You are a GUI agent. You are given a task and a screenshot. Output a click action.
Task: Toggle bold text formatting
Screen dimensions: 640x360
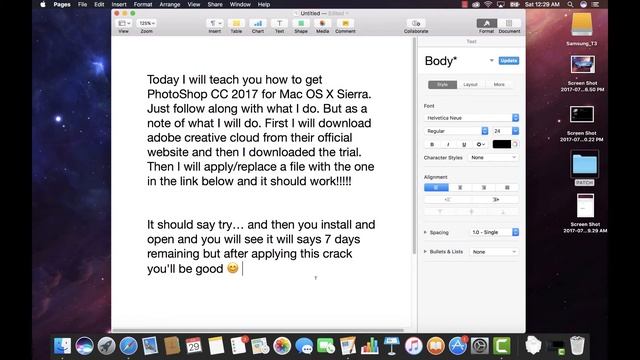[432, 144]
